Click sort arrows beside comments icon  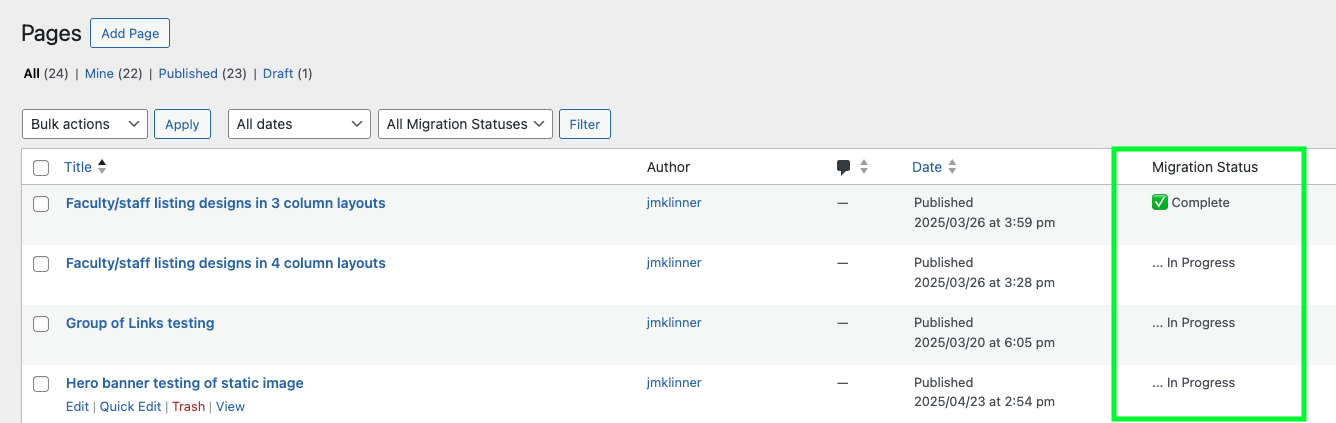(864, 167)
